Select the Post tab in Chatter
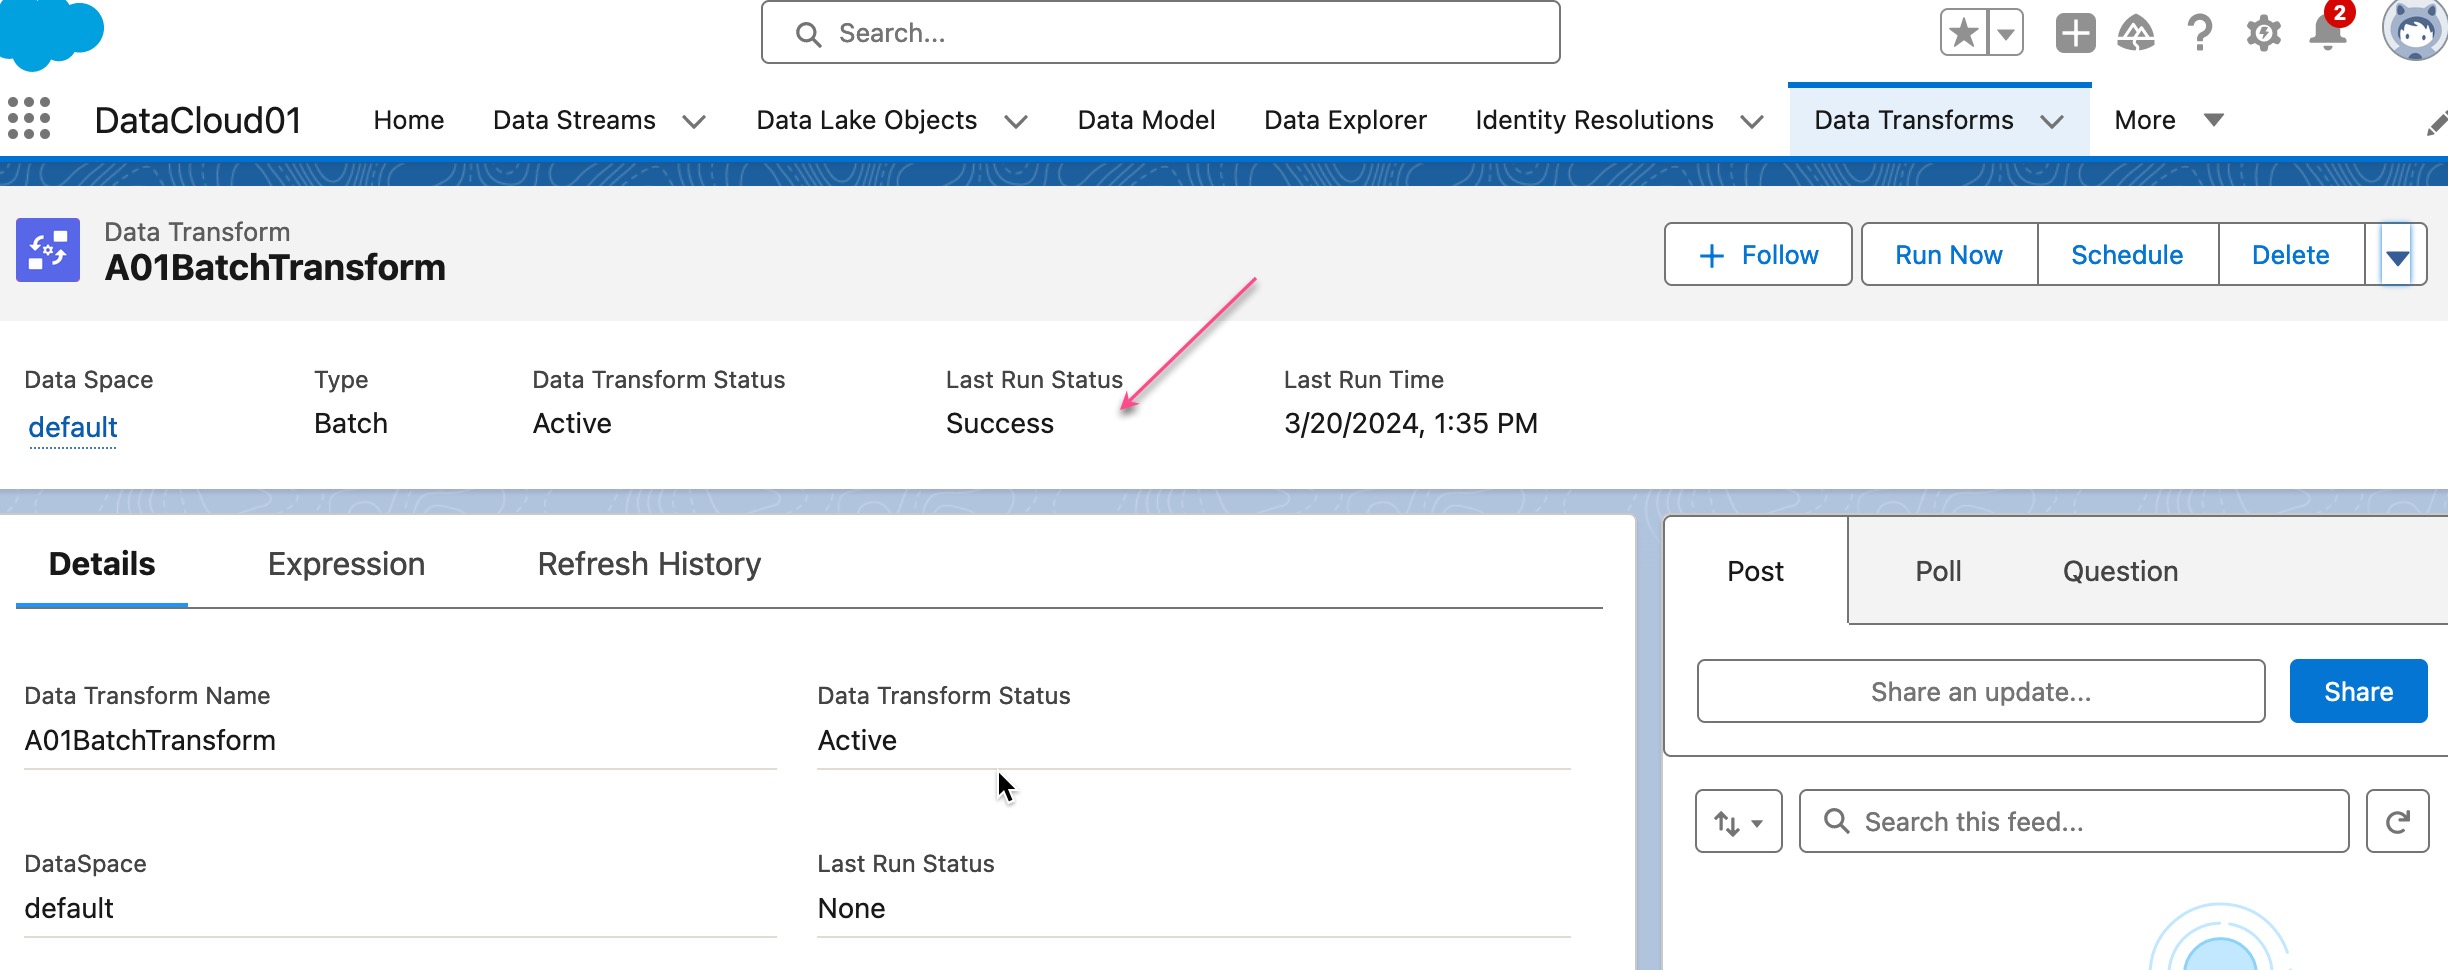2448x970 pixels. coord(1755,571)
